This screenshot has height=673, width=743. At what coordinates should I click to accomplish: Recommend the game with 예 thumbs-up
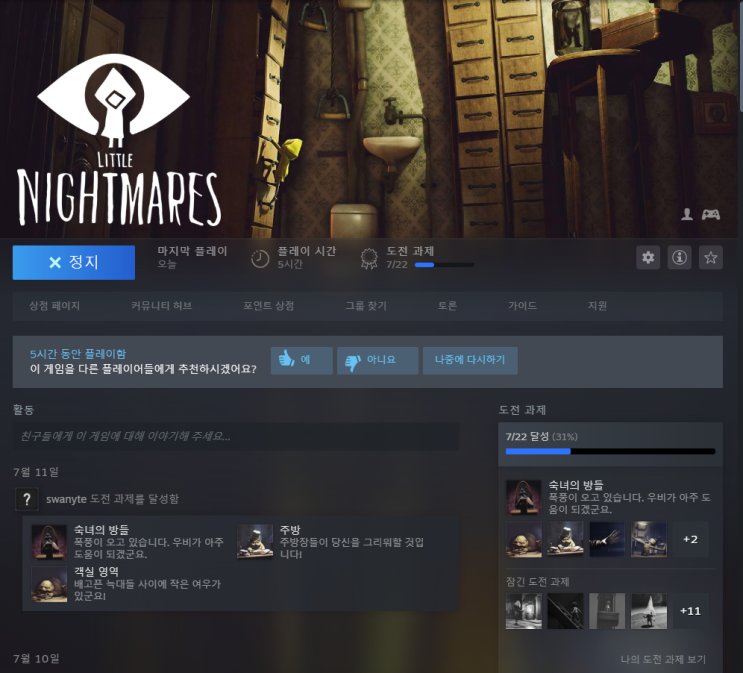coord(301,360)
